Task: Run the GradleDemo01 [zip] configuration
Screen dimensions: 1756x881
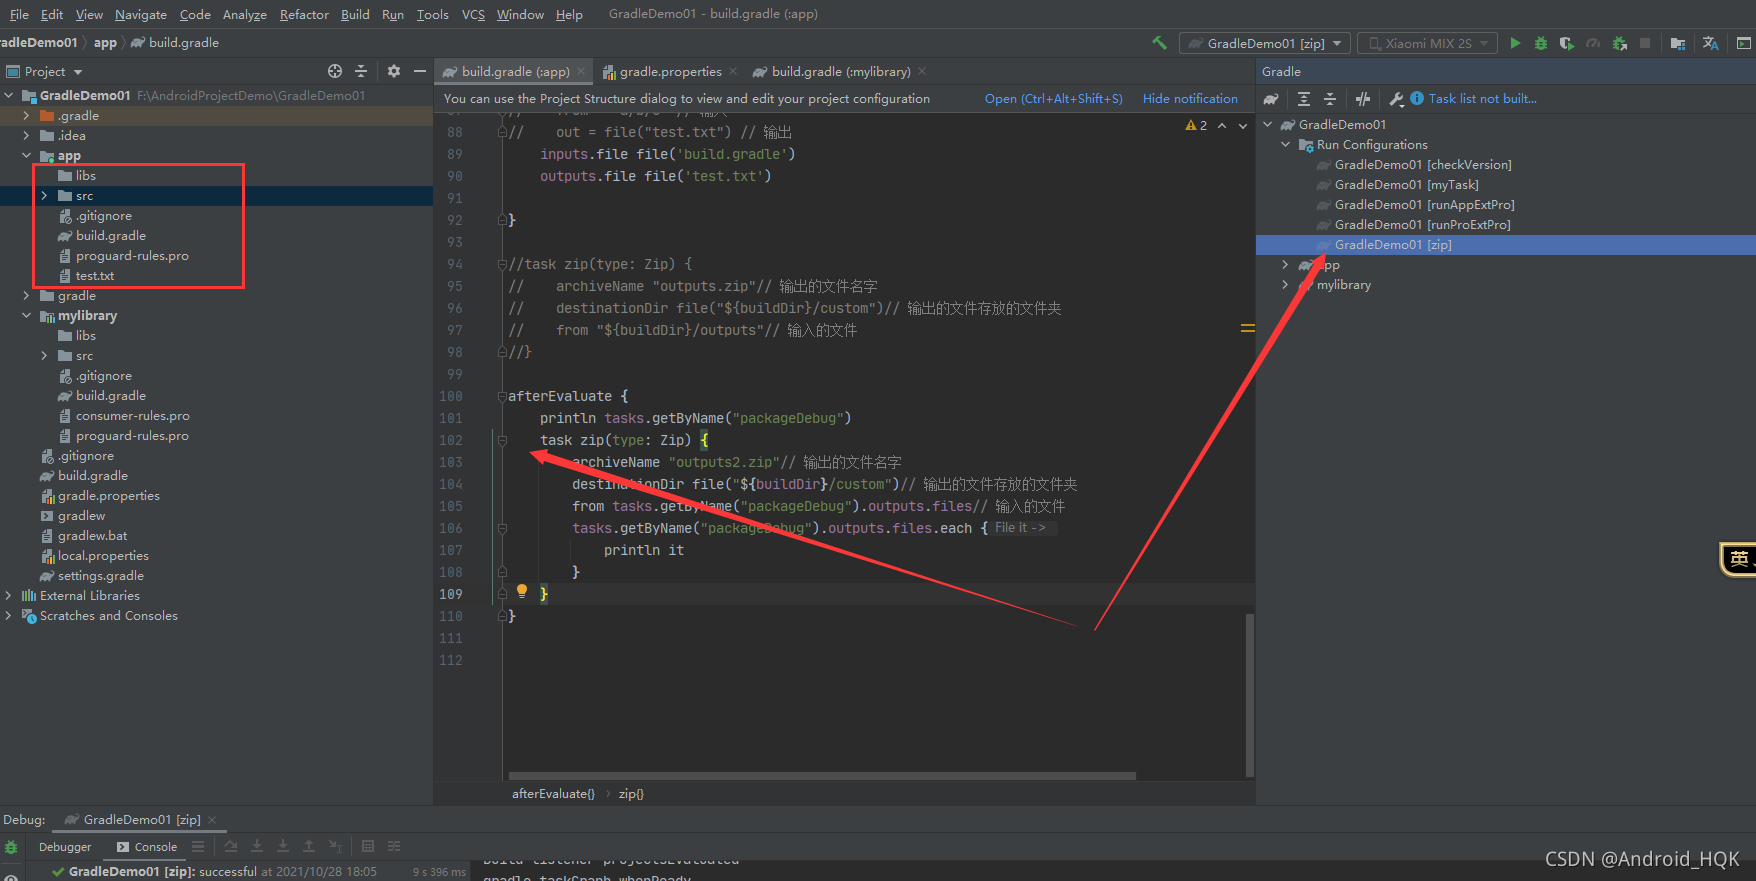Action: (1515, 43)
